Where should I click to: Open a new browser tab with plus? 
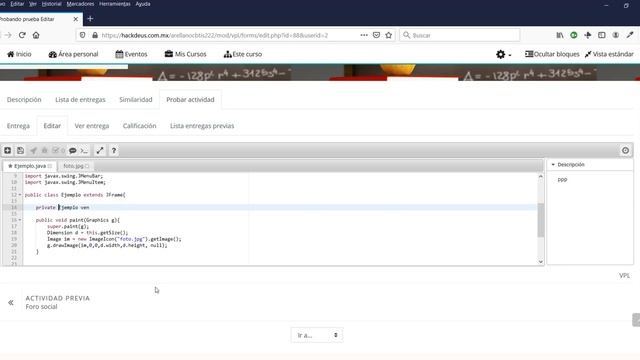coord(90,19)
